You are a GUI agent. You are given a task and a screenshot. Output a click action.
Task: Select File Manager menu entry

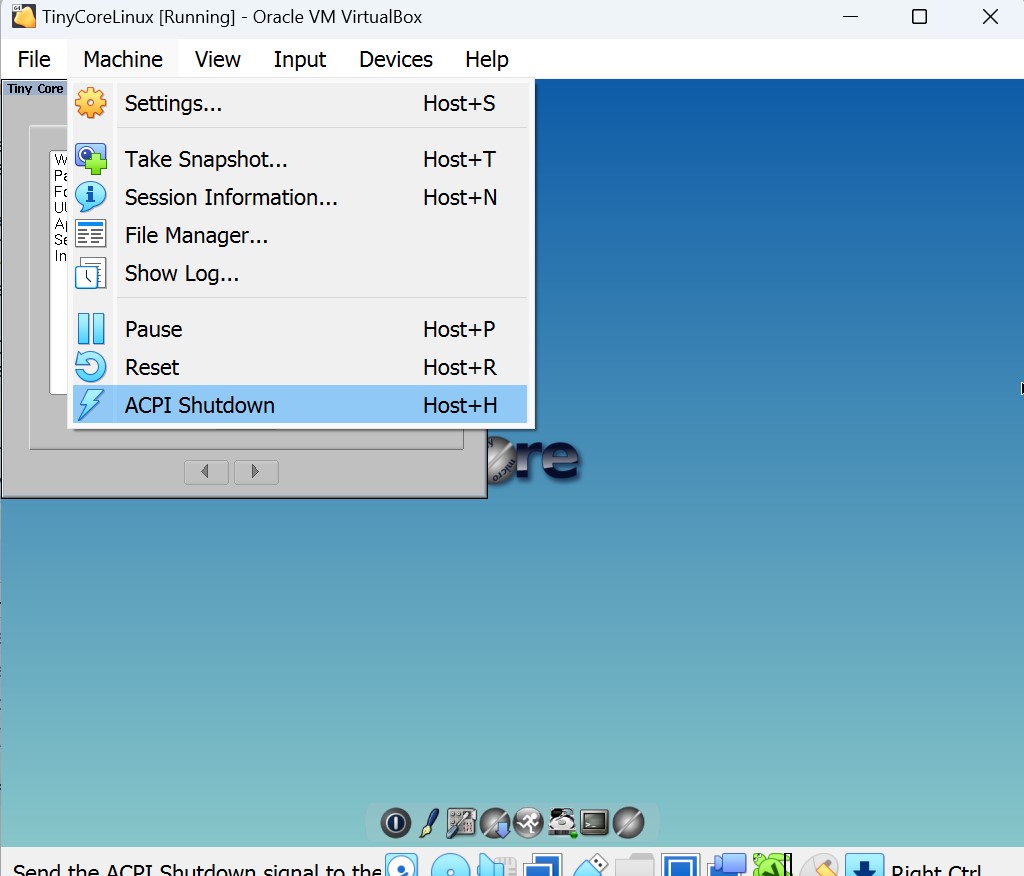pyautogui.click(x=300, y=235)
